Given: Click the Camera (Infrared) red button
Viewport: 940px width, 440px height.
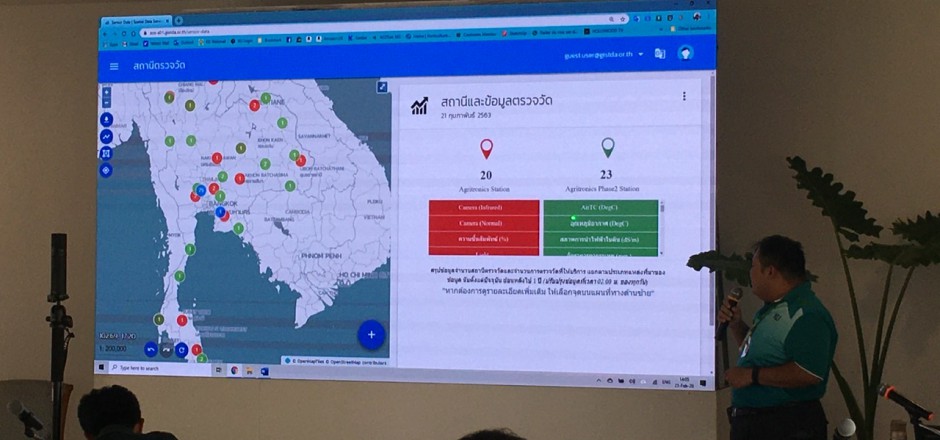Looking at the screenshot, I should tap(483, 207).
